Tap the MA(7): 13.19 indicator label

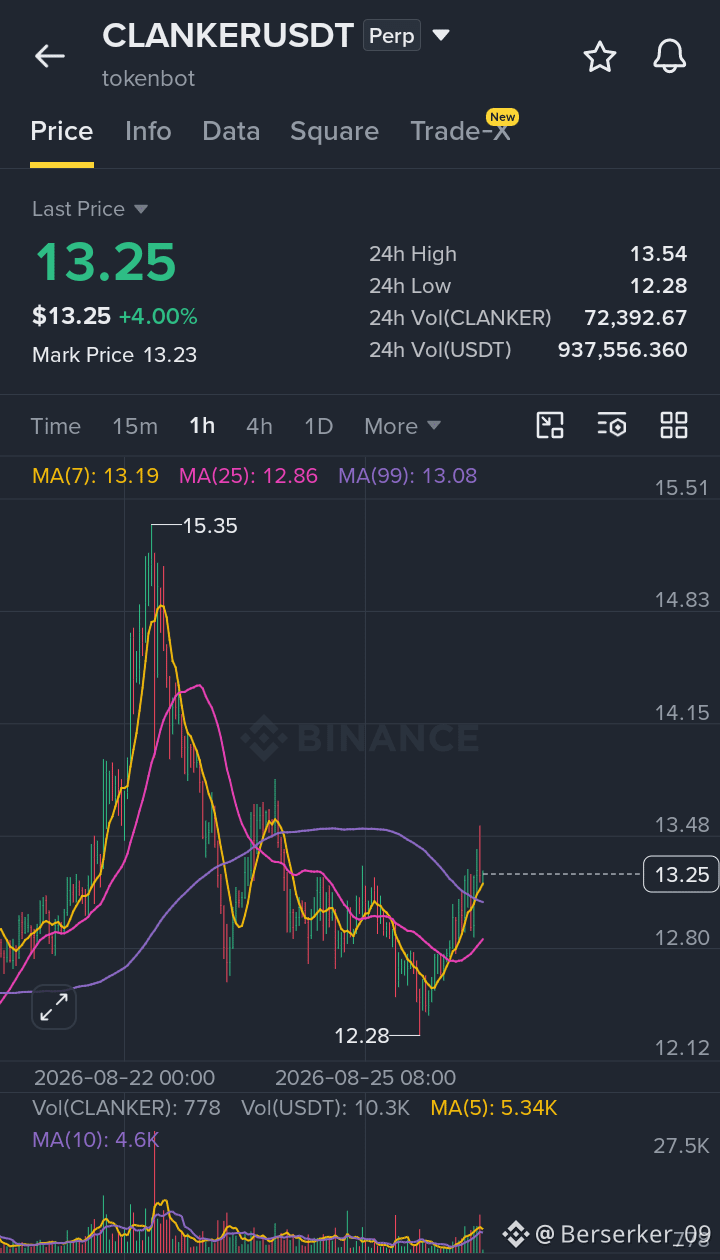pos(96,476)
